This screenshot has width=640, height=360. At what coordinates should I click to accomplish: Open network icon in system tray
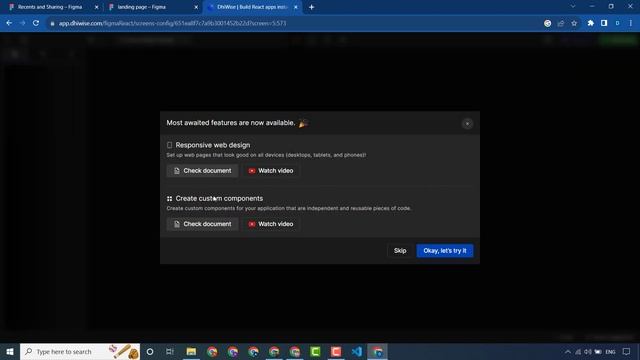578,351
